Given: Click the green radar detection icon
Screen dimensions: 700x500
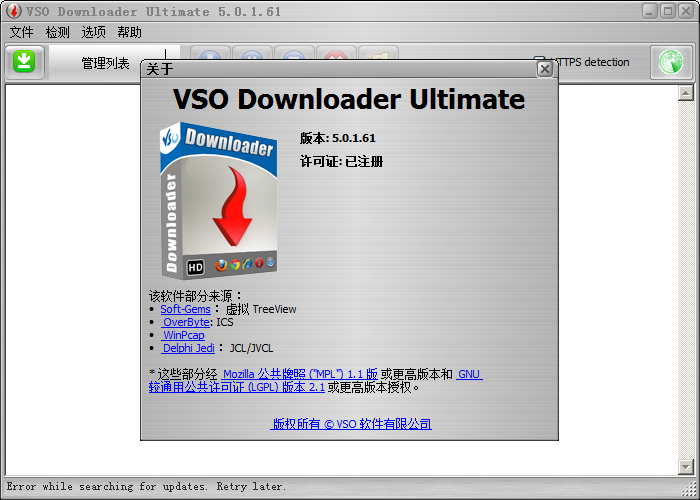Looking at the screenshot, I should tap(671, 62).
